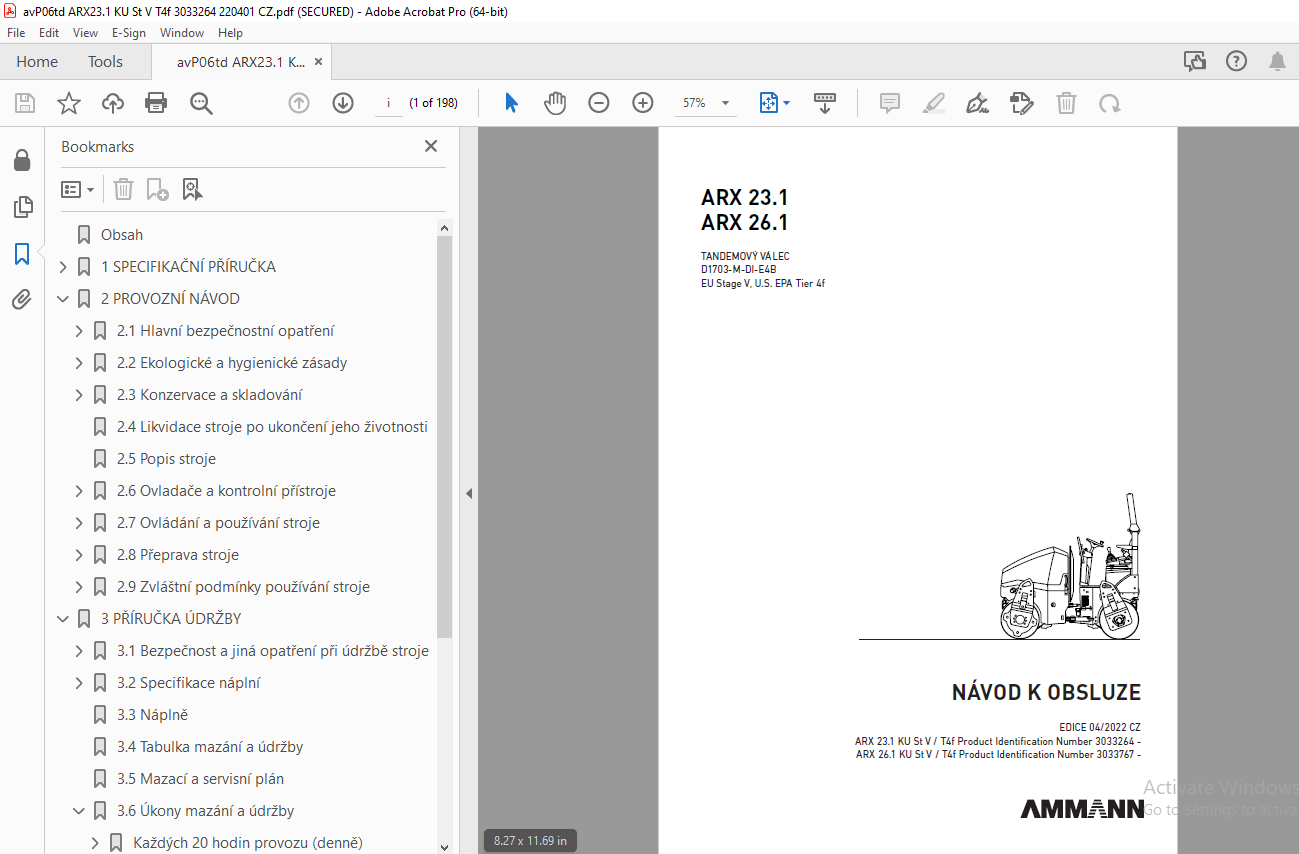Click the Delete page trash icon in toolbar

[x=1067, y=103]
